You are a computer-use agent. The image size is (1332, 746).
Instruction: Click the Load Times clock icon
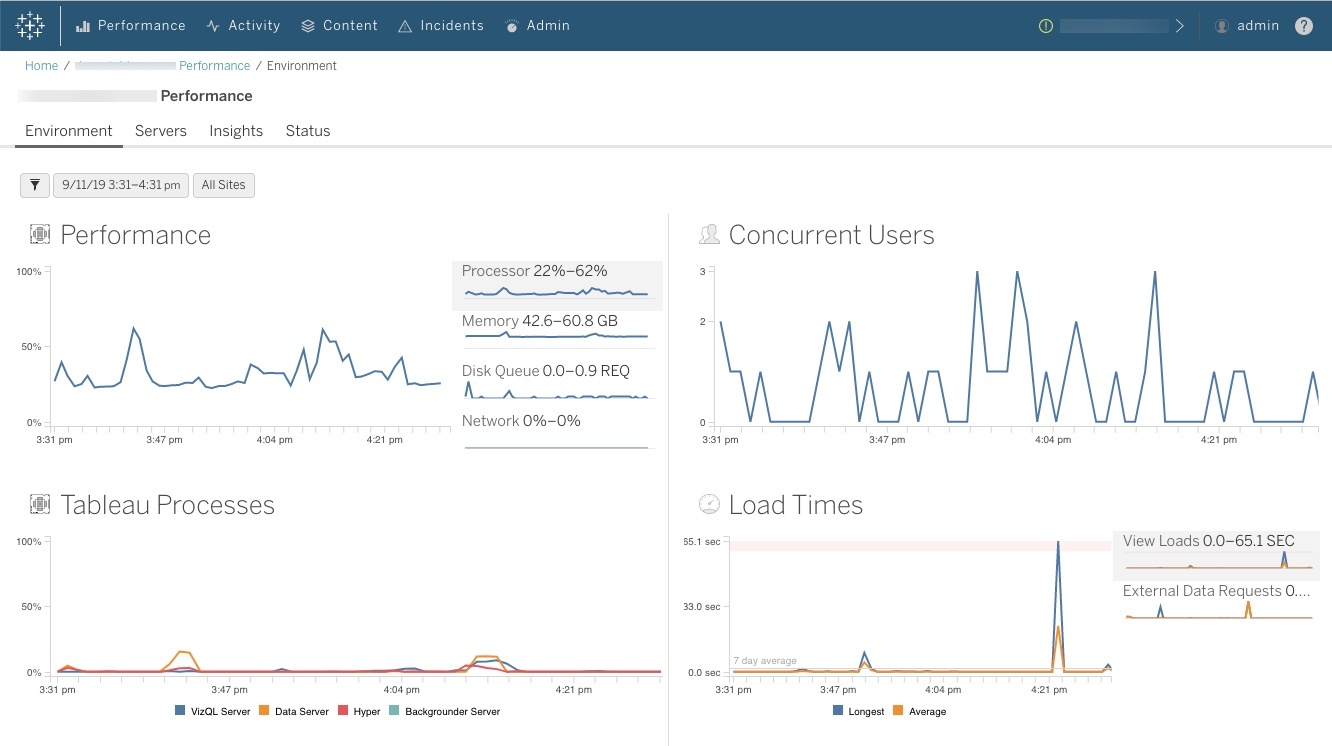click(709, 503)
